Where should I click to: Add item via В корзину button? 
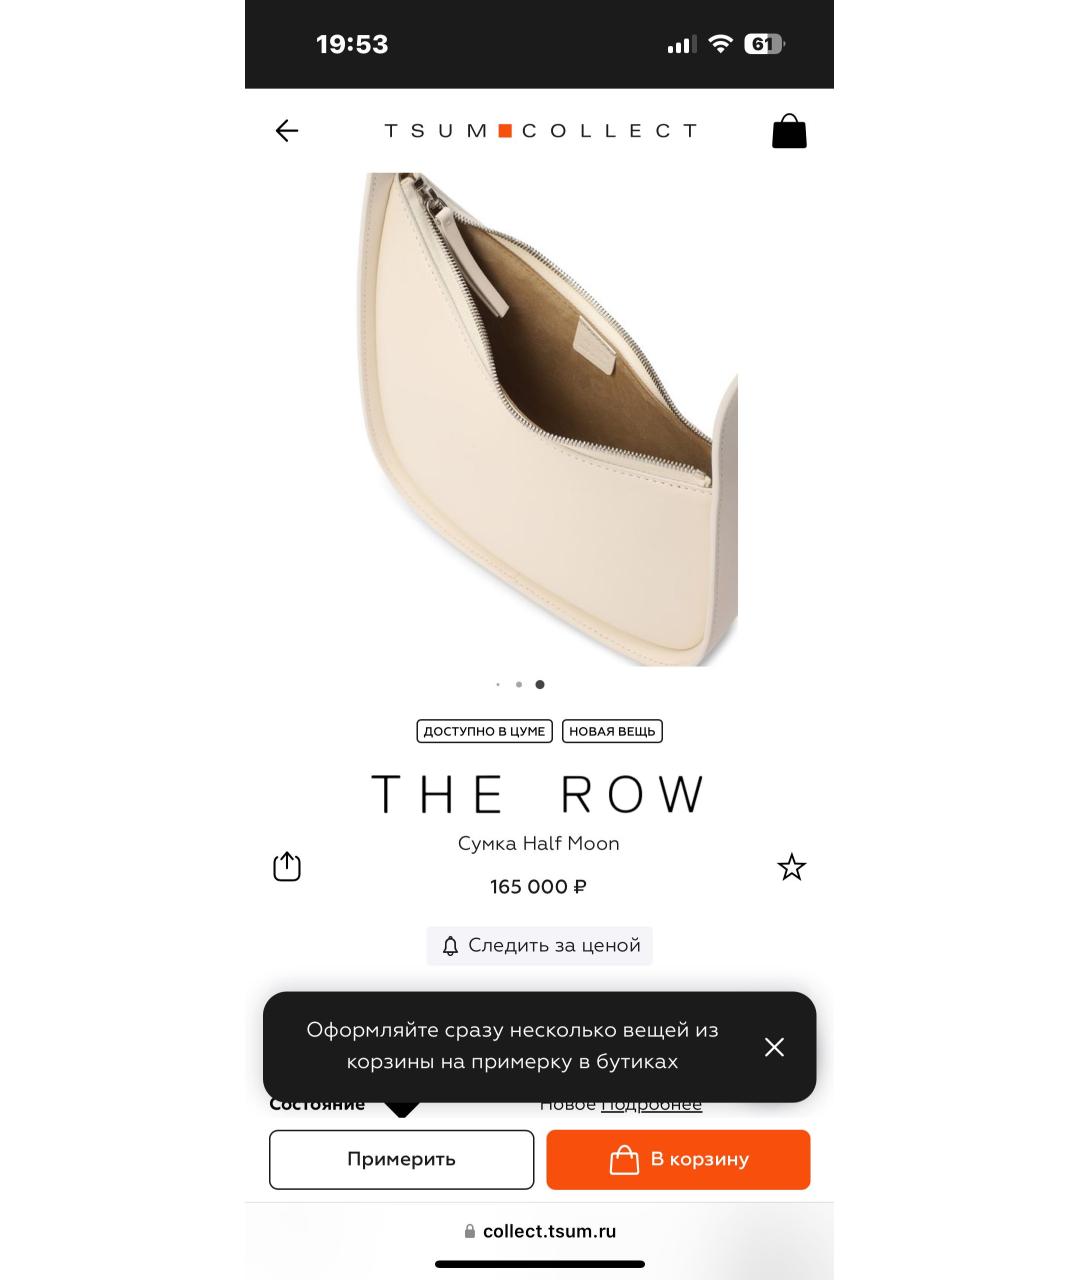pyautogui.click(x=678, y=1160)
